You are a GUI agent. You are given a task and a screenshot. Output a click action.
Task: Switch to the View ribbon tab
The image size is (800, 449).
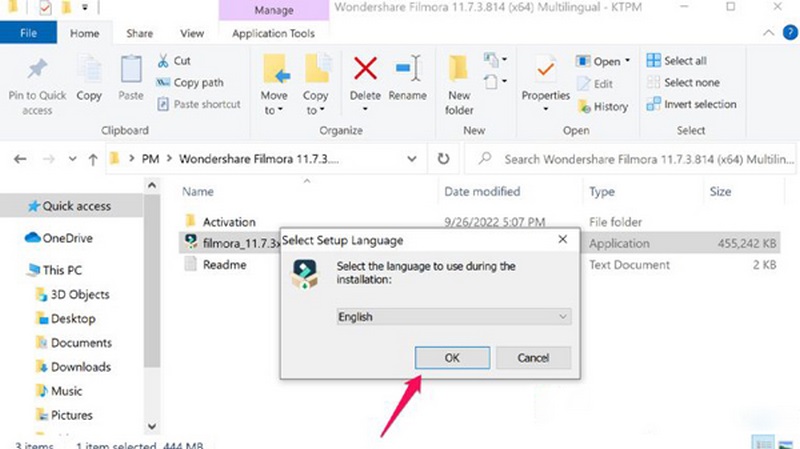click(x=192, y=33)
